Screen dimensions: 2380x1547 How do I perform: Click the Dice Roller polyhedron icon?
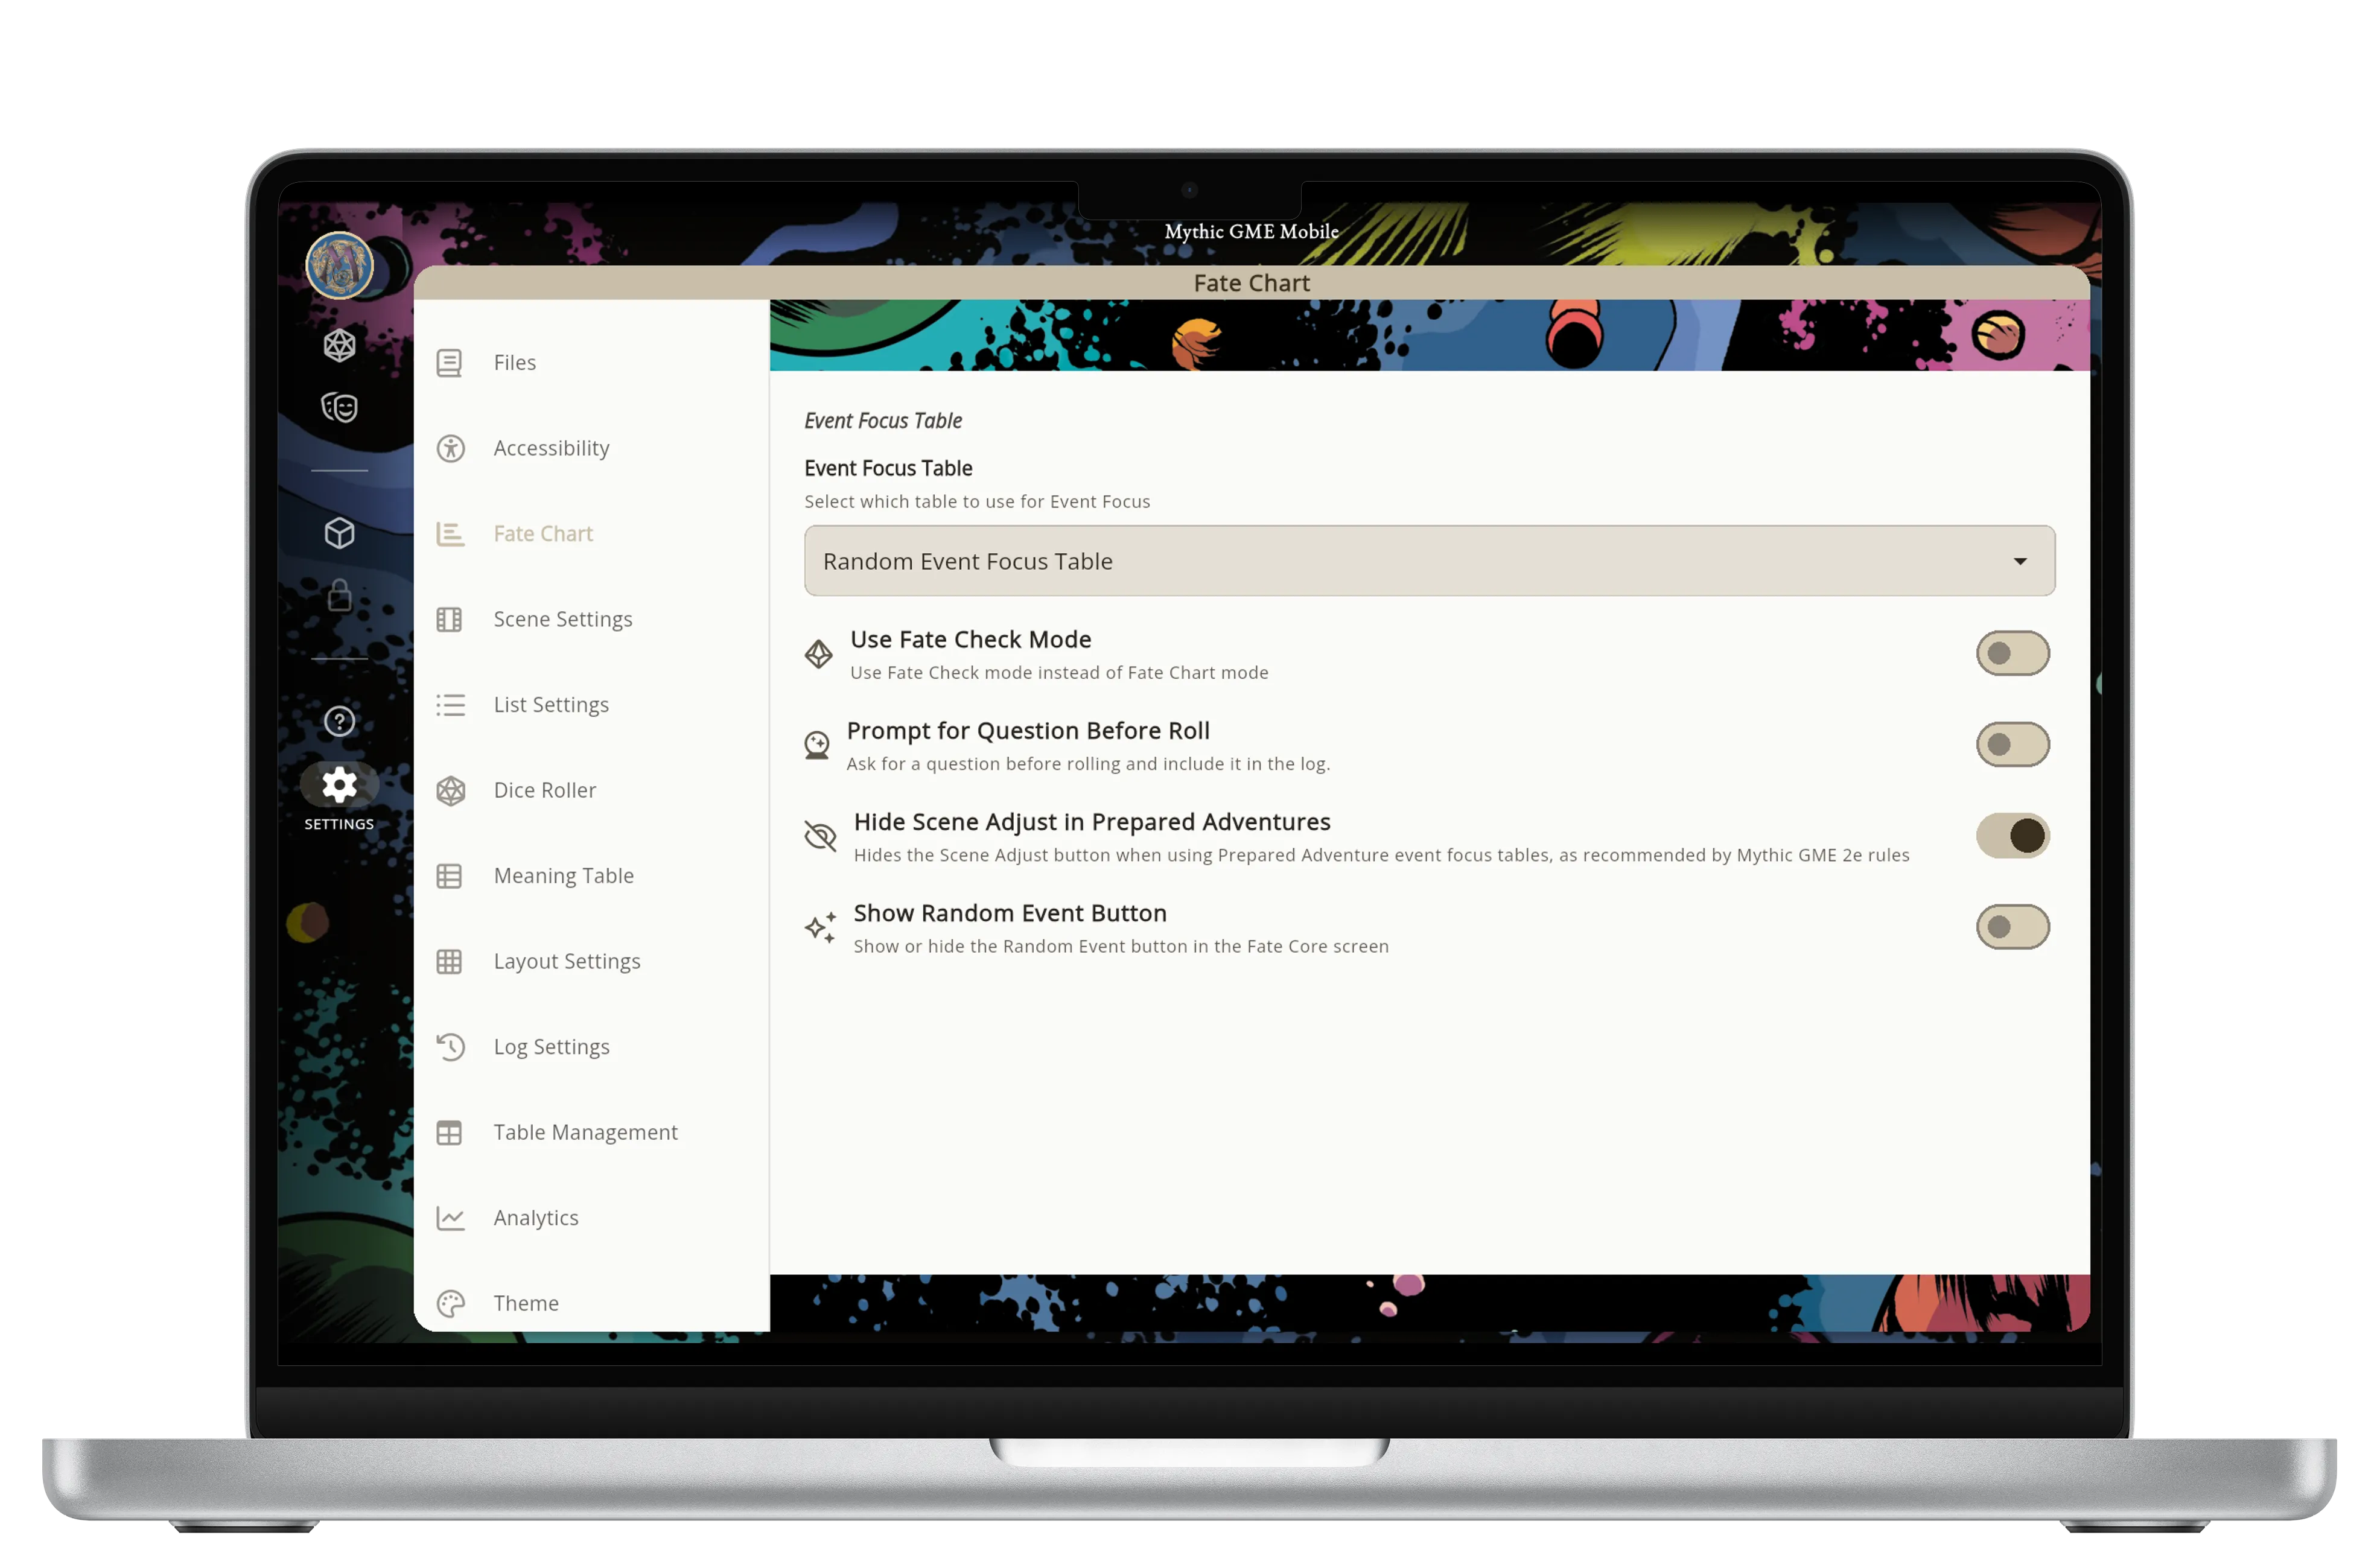click(x=451, y=790)
